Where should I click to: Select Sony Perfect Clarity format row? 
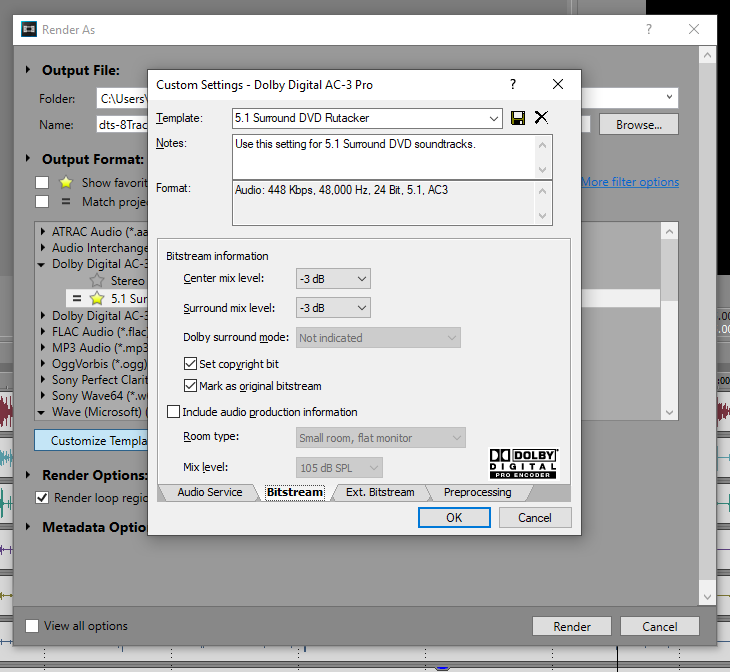(100, 380)
